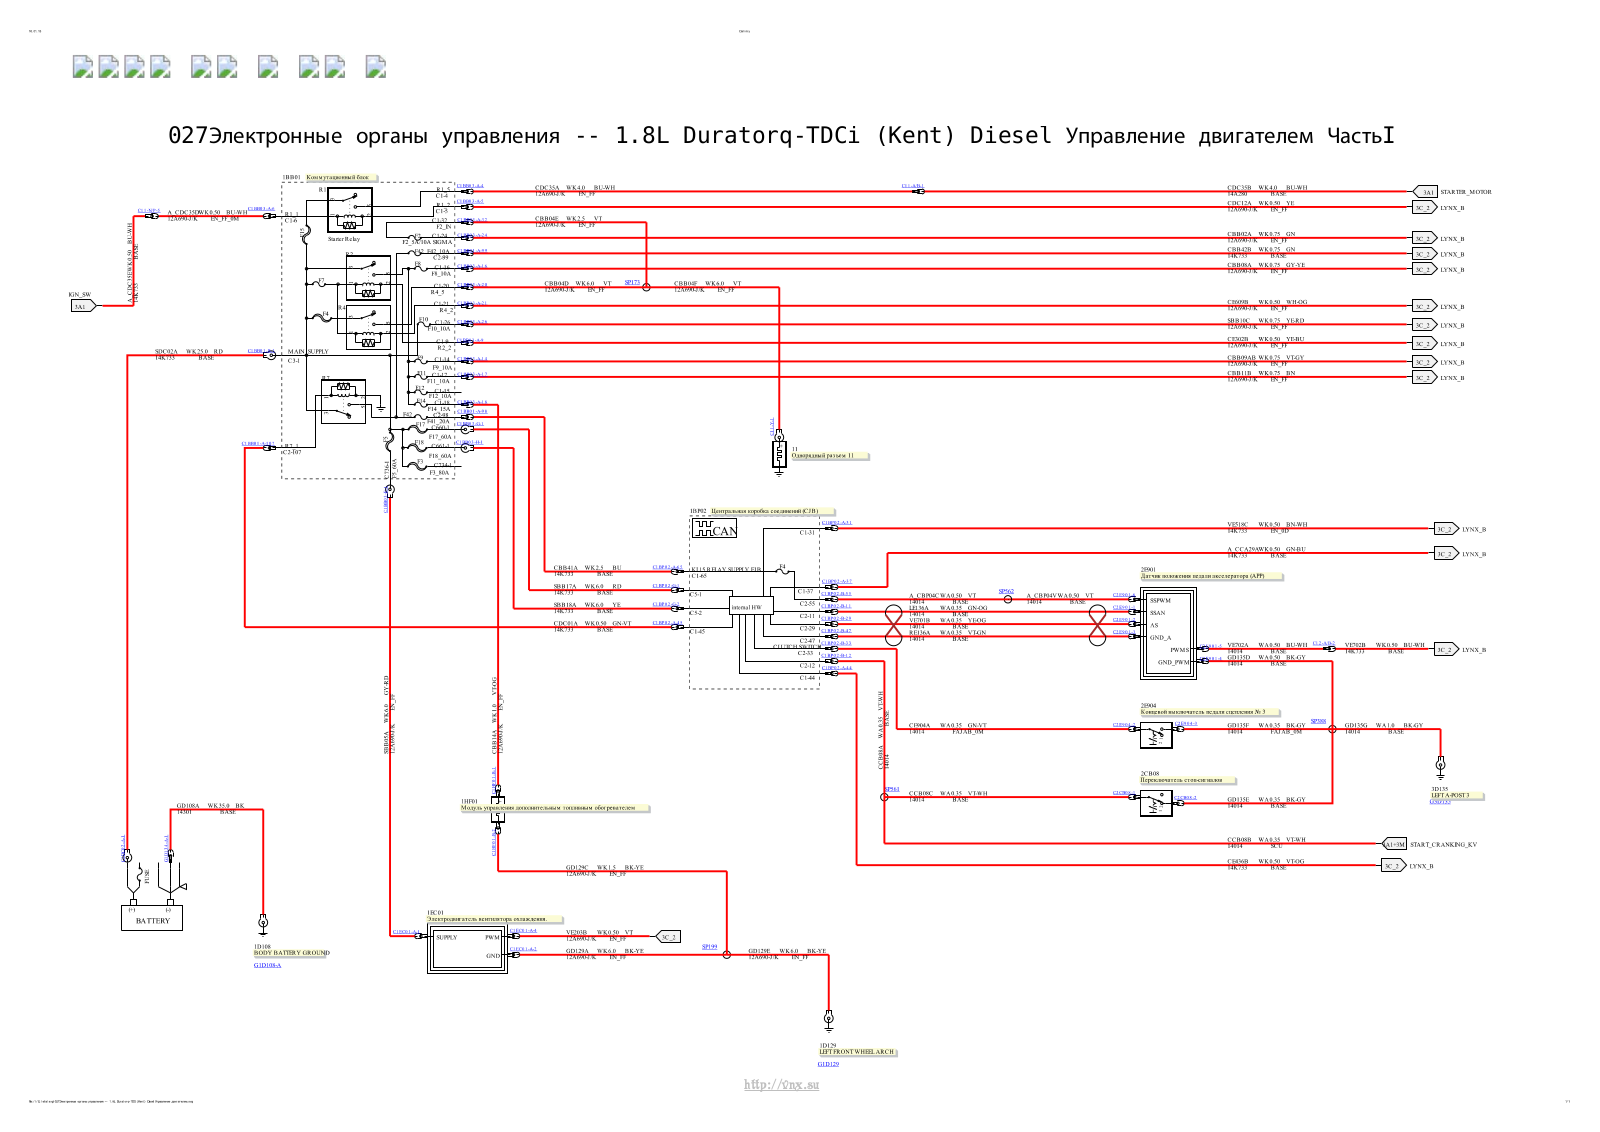
Task: Click the clutch pedal switch 2E904 symbol
Action: [x=1156, y=736]
